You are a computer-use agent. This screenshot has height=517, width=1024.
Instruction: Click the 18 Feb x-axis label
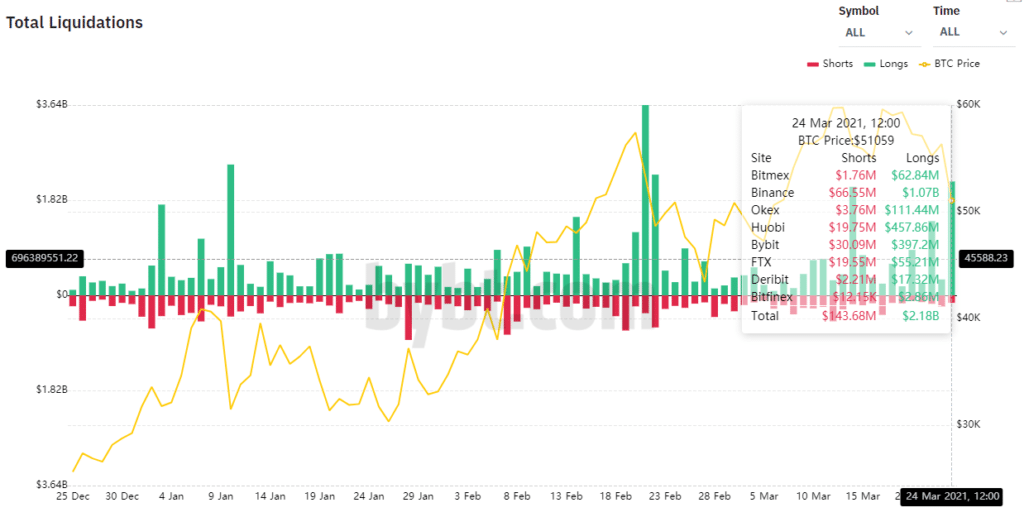pos(615,496)
